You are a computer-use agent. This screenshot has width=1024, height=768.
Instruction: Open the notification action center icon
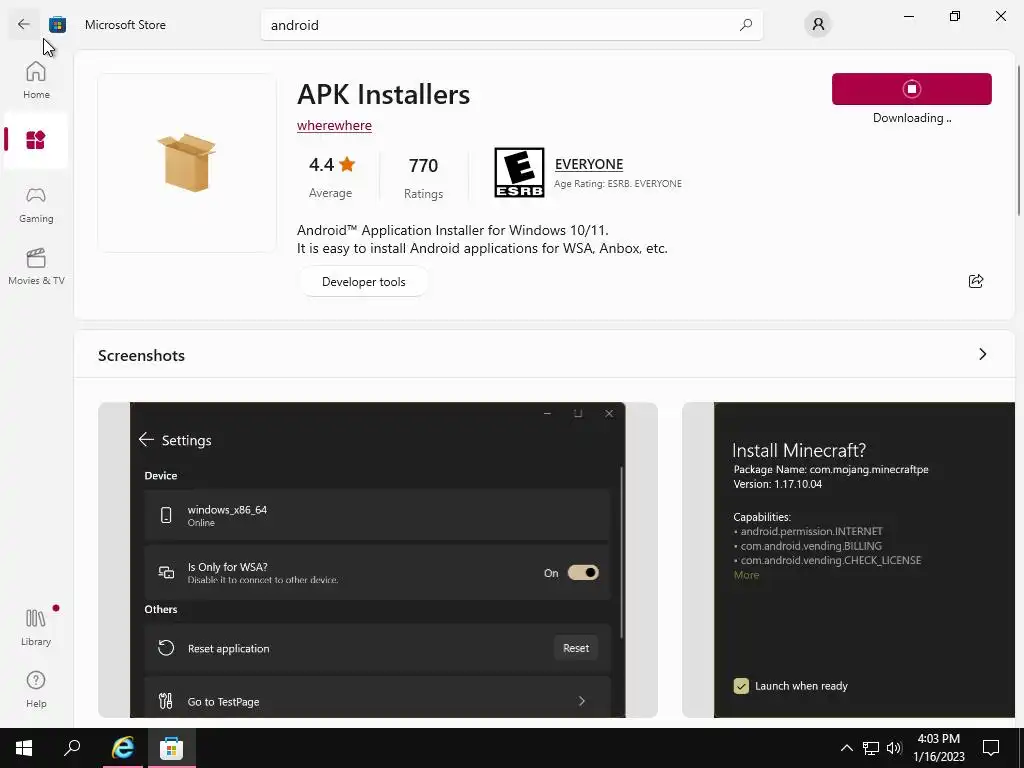[x=991, y=748]
